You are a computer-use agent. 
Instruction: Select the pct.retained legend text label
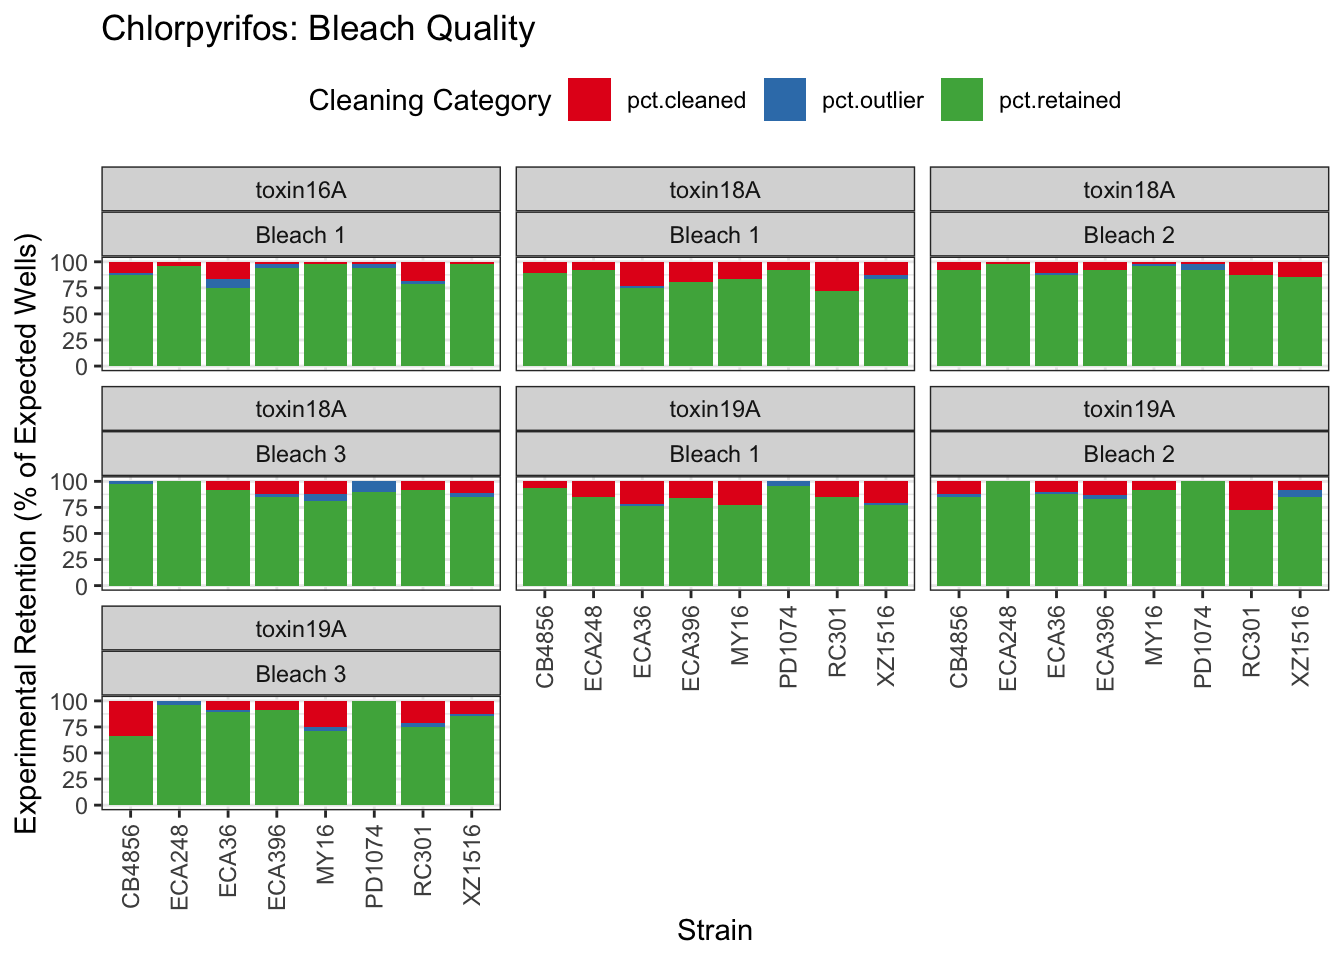tap(1059, 101)
